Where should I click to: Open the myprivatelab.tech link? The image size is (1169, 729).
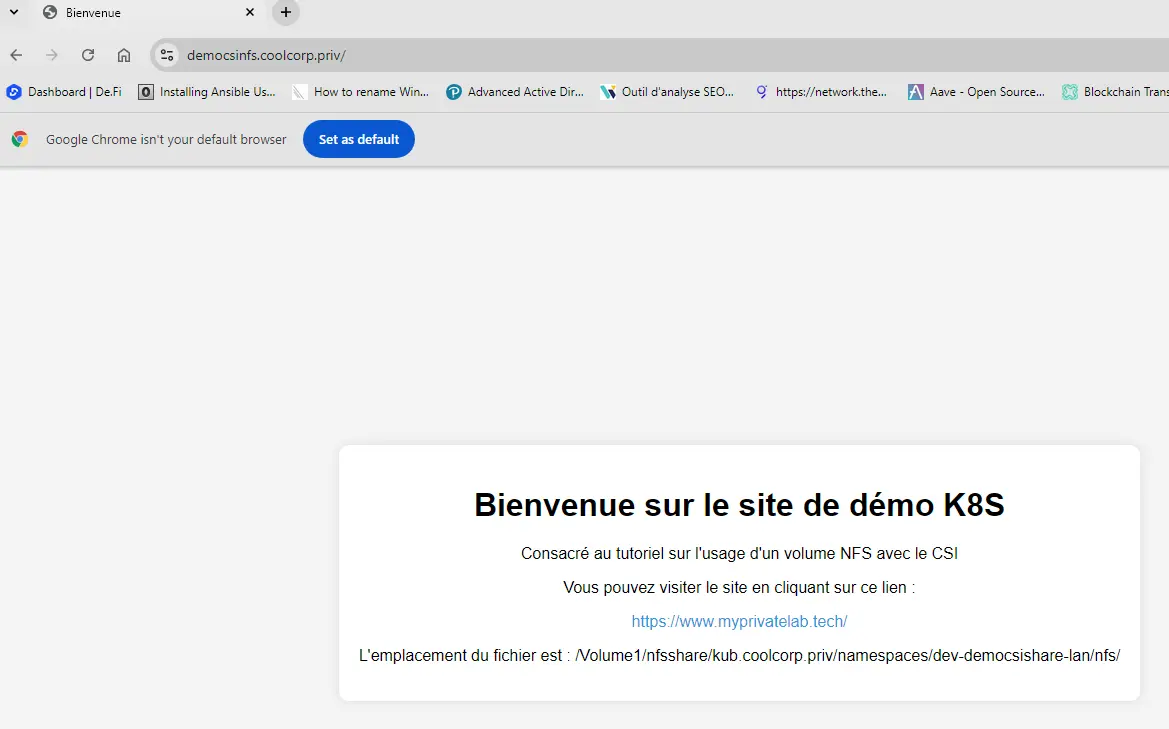pyautogui.click(x=739, y=622)
